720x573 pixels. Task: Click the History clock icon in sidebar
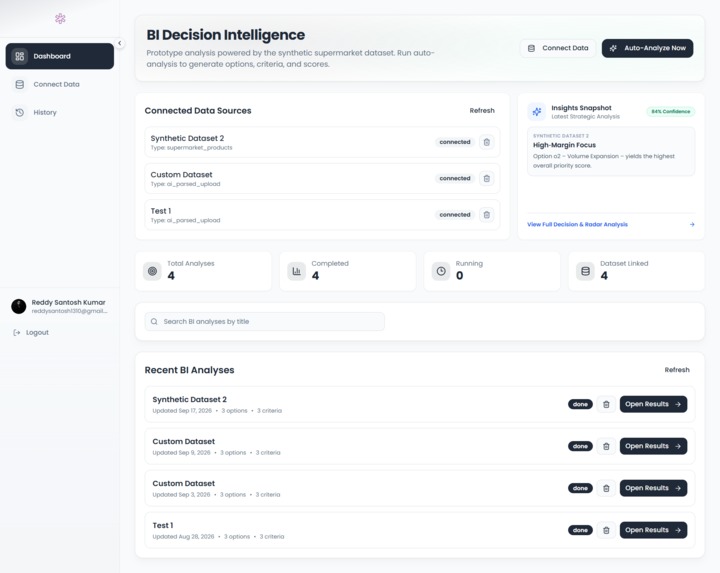20,112
